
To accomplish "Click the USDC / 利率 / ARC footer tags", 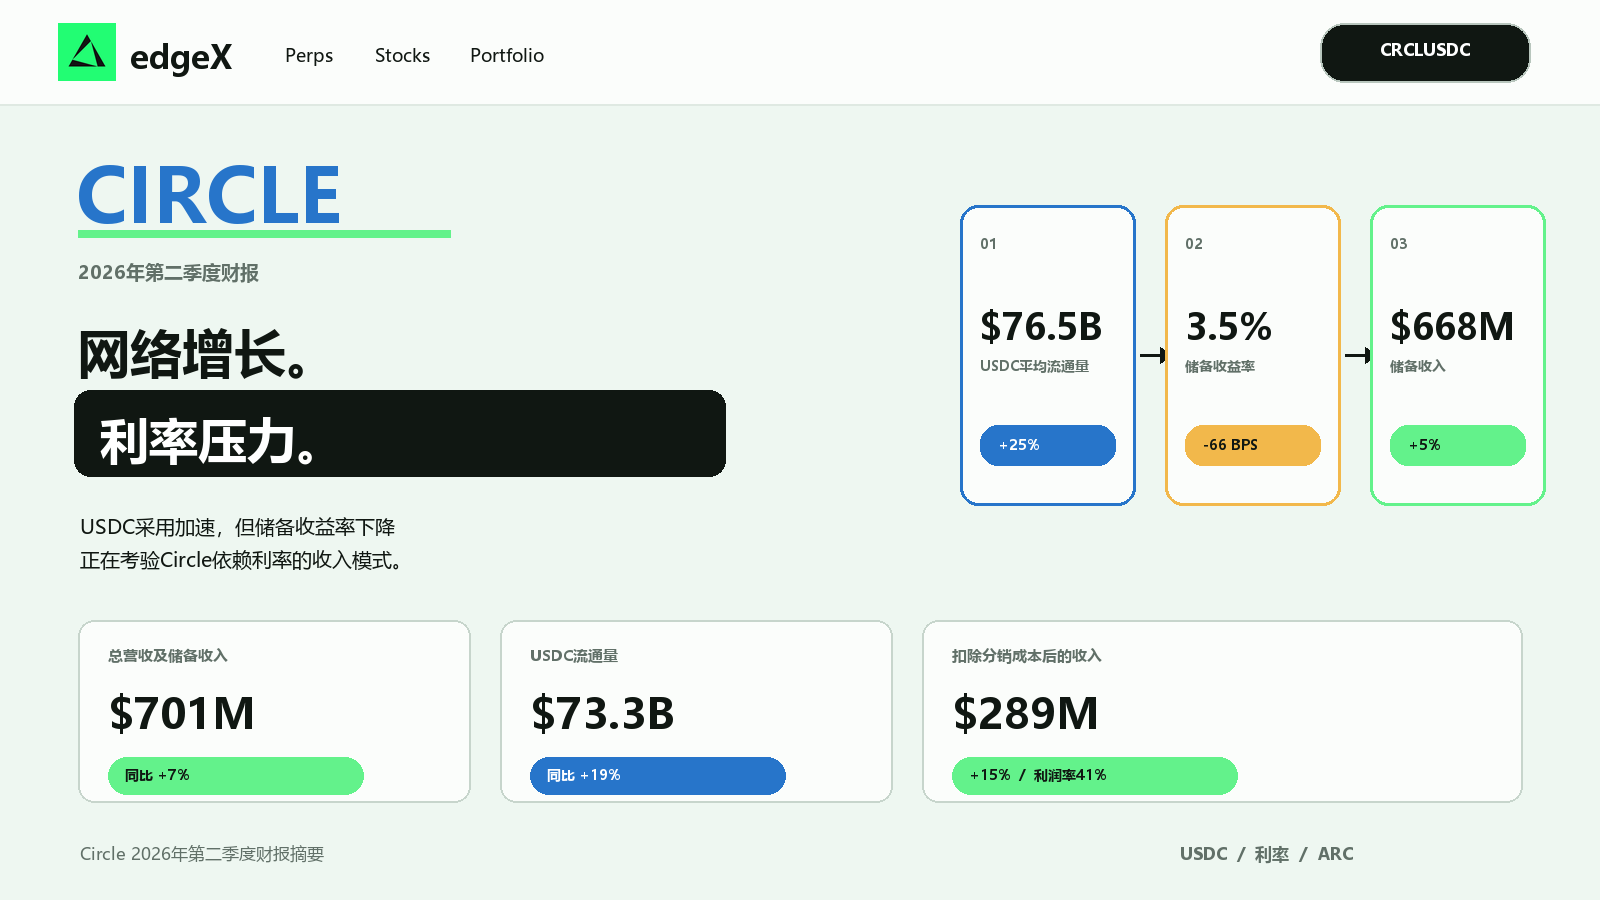I will tap(1267, 854).
